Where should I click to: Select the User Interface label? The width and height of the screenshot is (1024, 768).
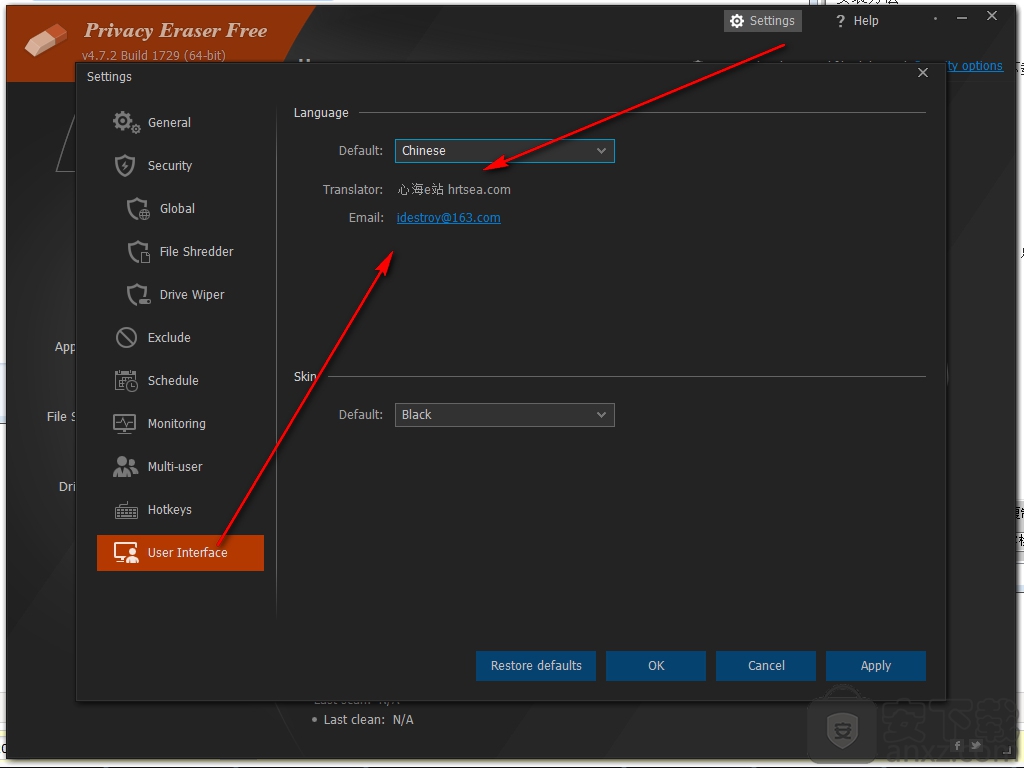187,552
